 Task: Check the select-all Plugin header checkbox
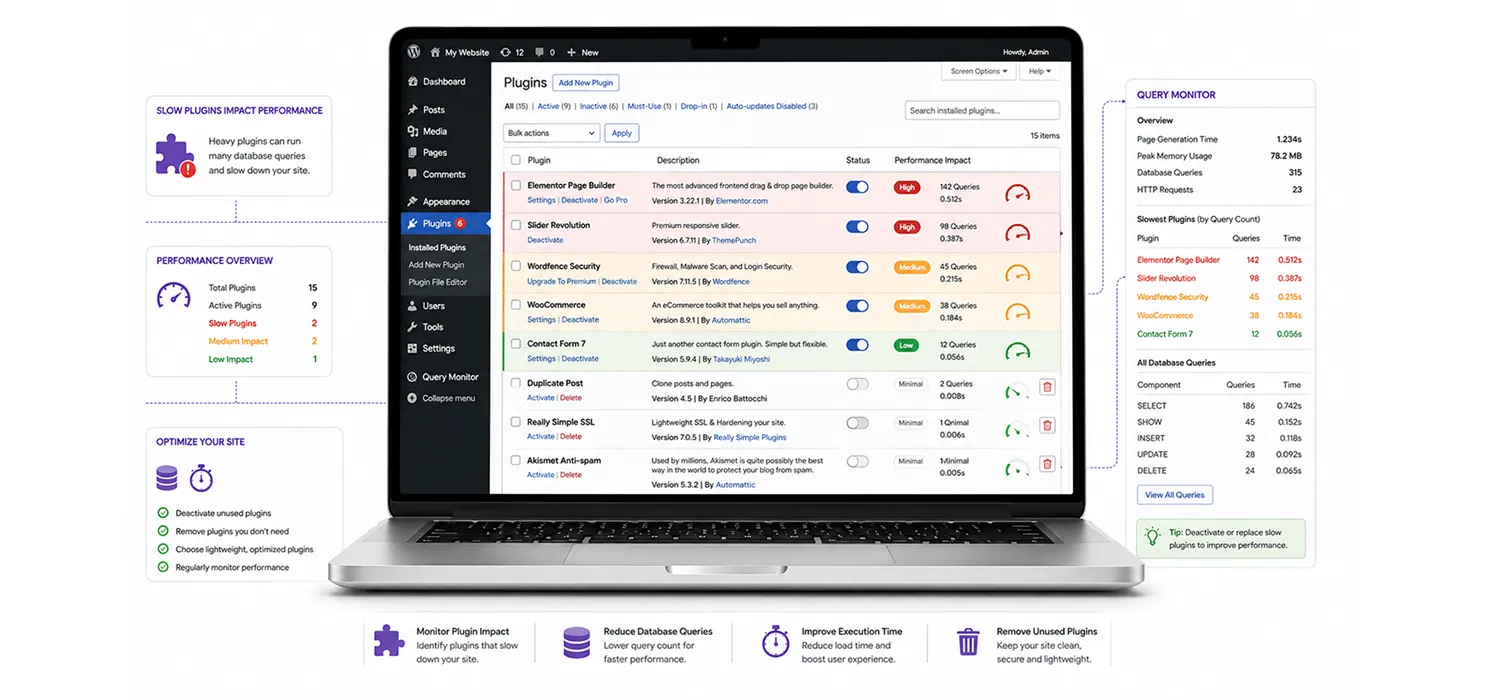(516, 160)
